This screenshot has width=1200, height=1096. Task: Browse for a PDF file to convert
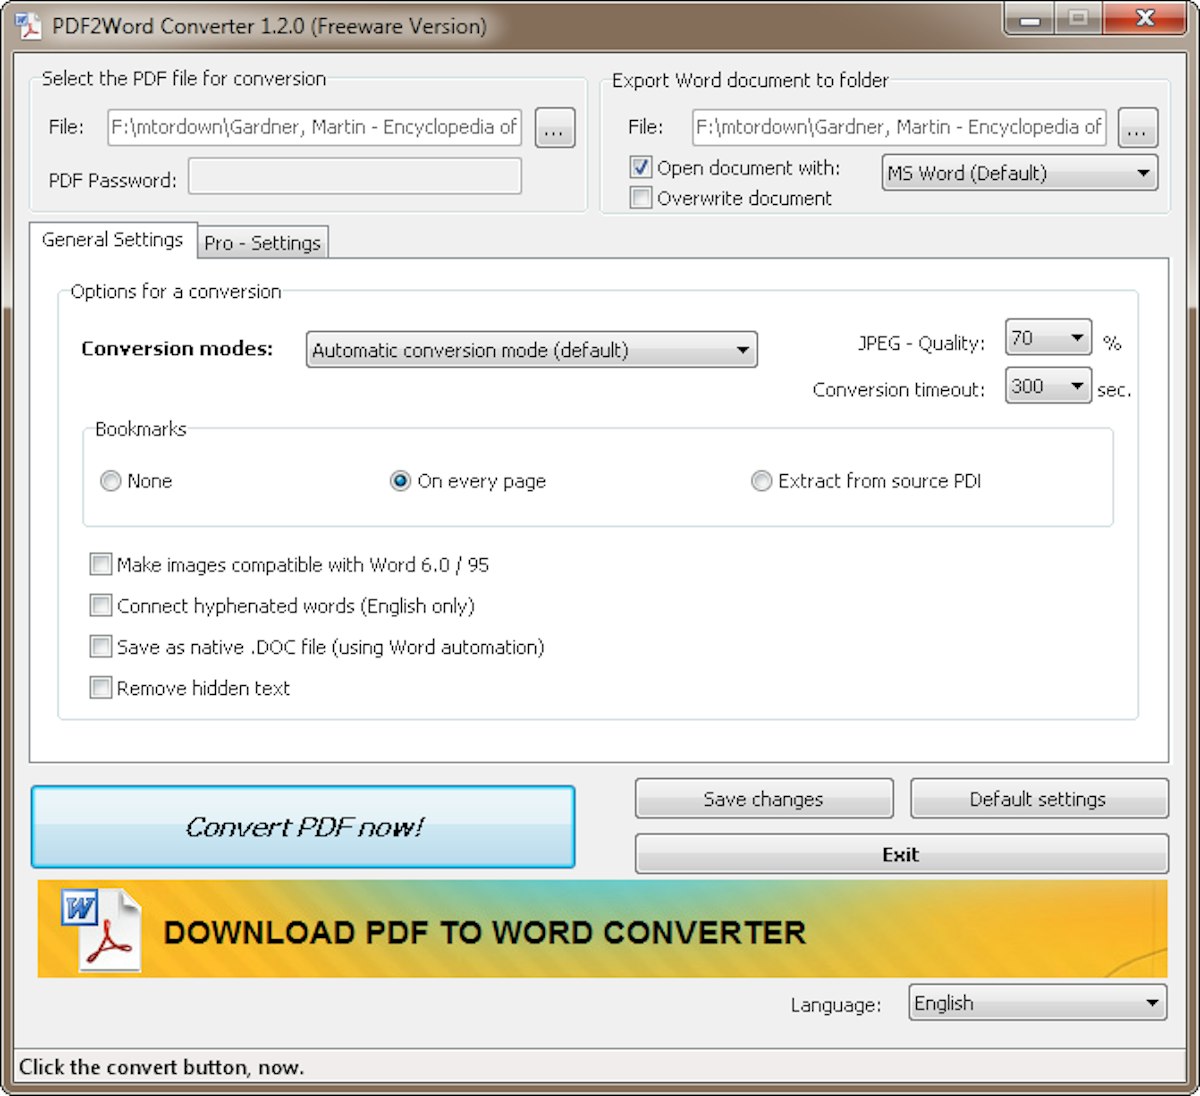553,127
